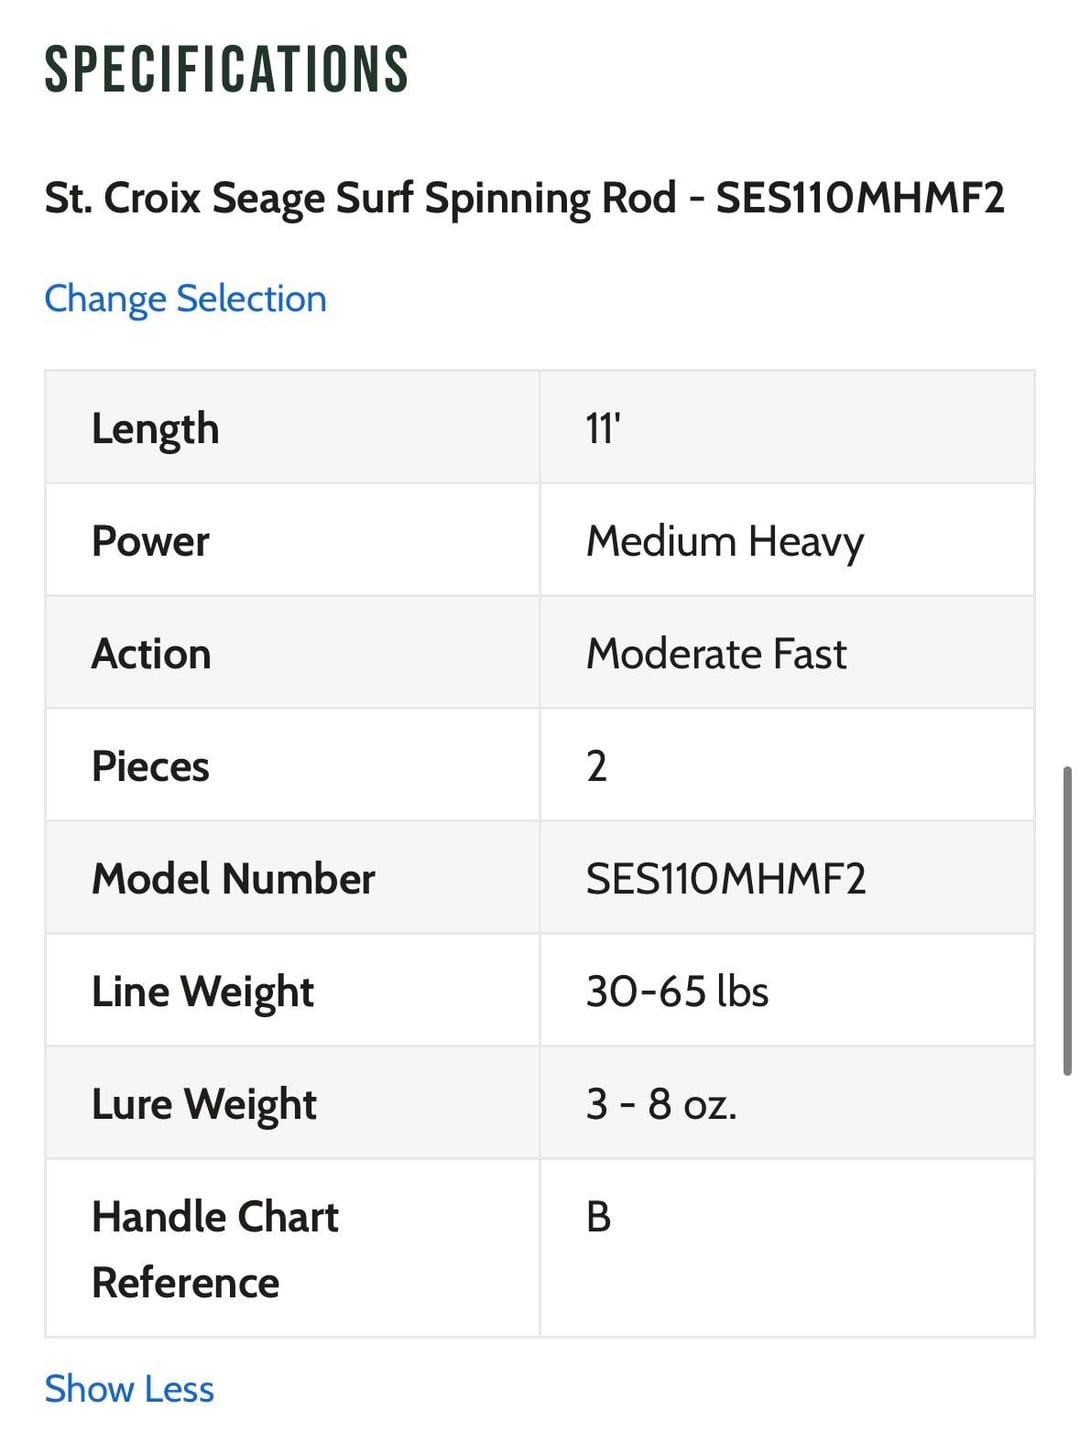Click SES110MHMF2 in the table
This screenshot has height=1453, width=1080.
(726, 879)
